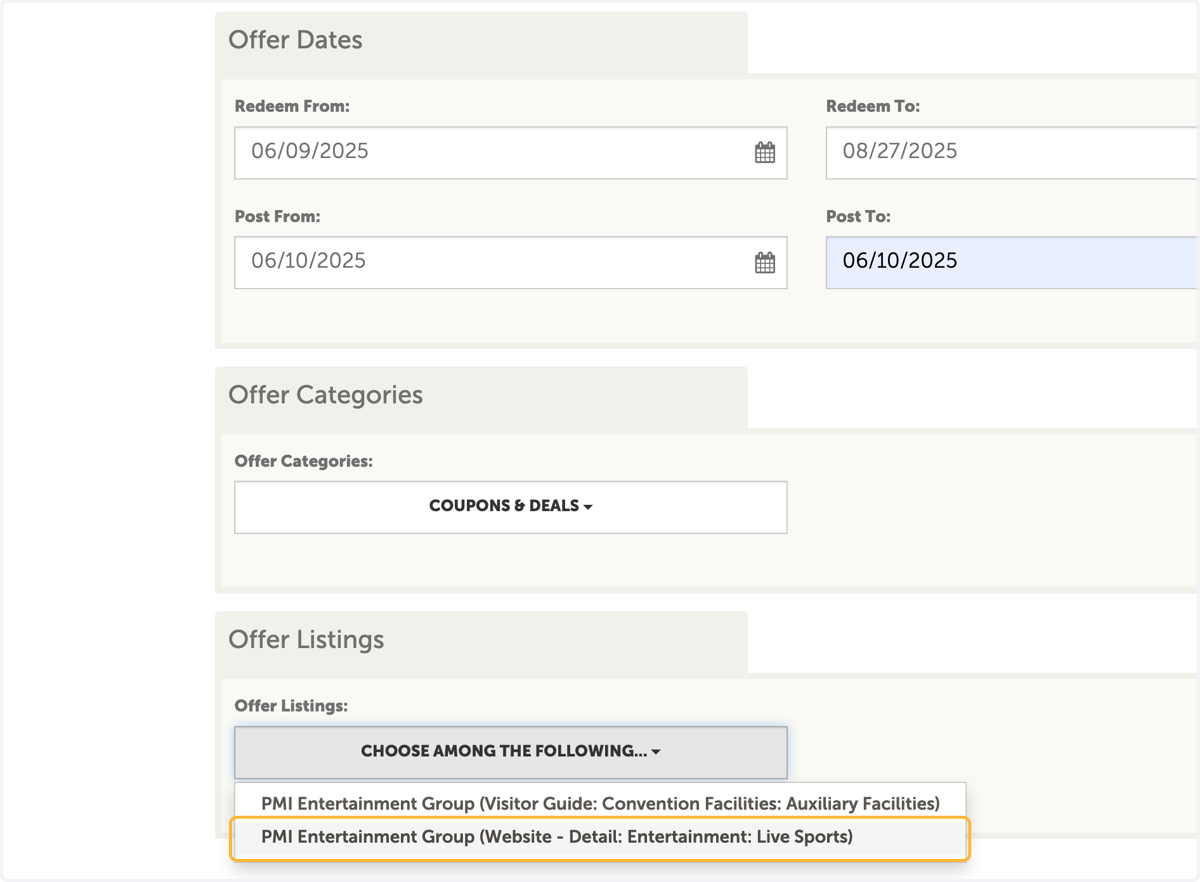The image size is (1200, 882).
Task: Click the Redeem To date field
Action: pyautogui.click(x=1012, y=153)
